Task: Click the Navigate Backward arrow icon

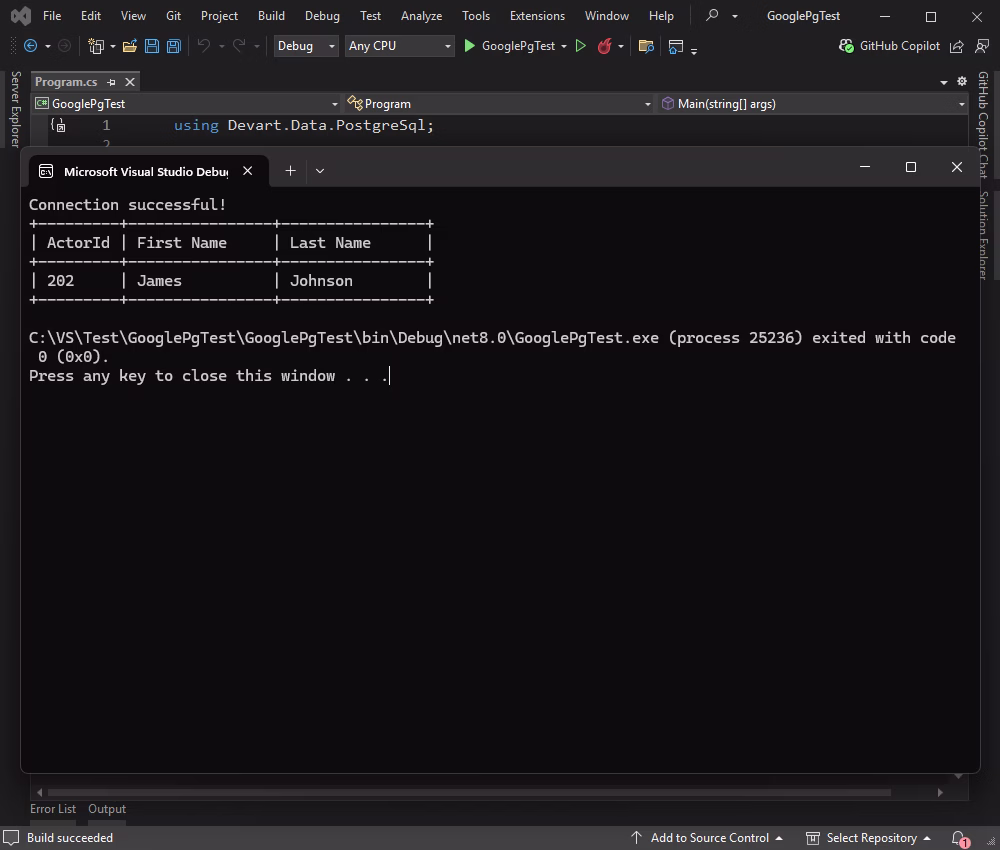Action: (30, 46)
